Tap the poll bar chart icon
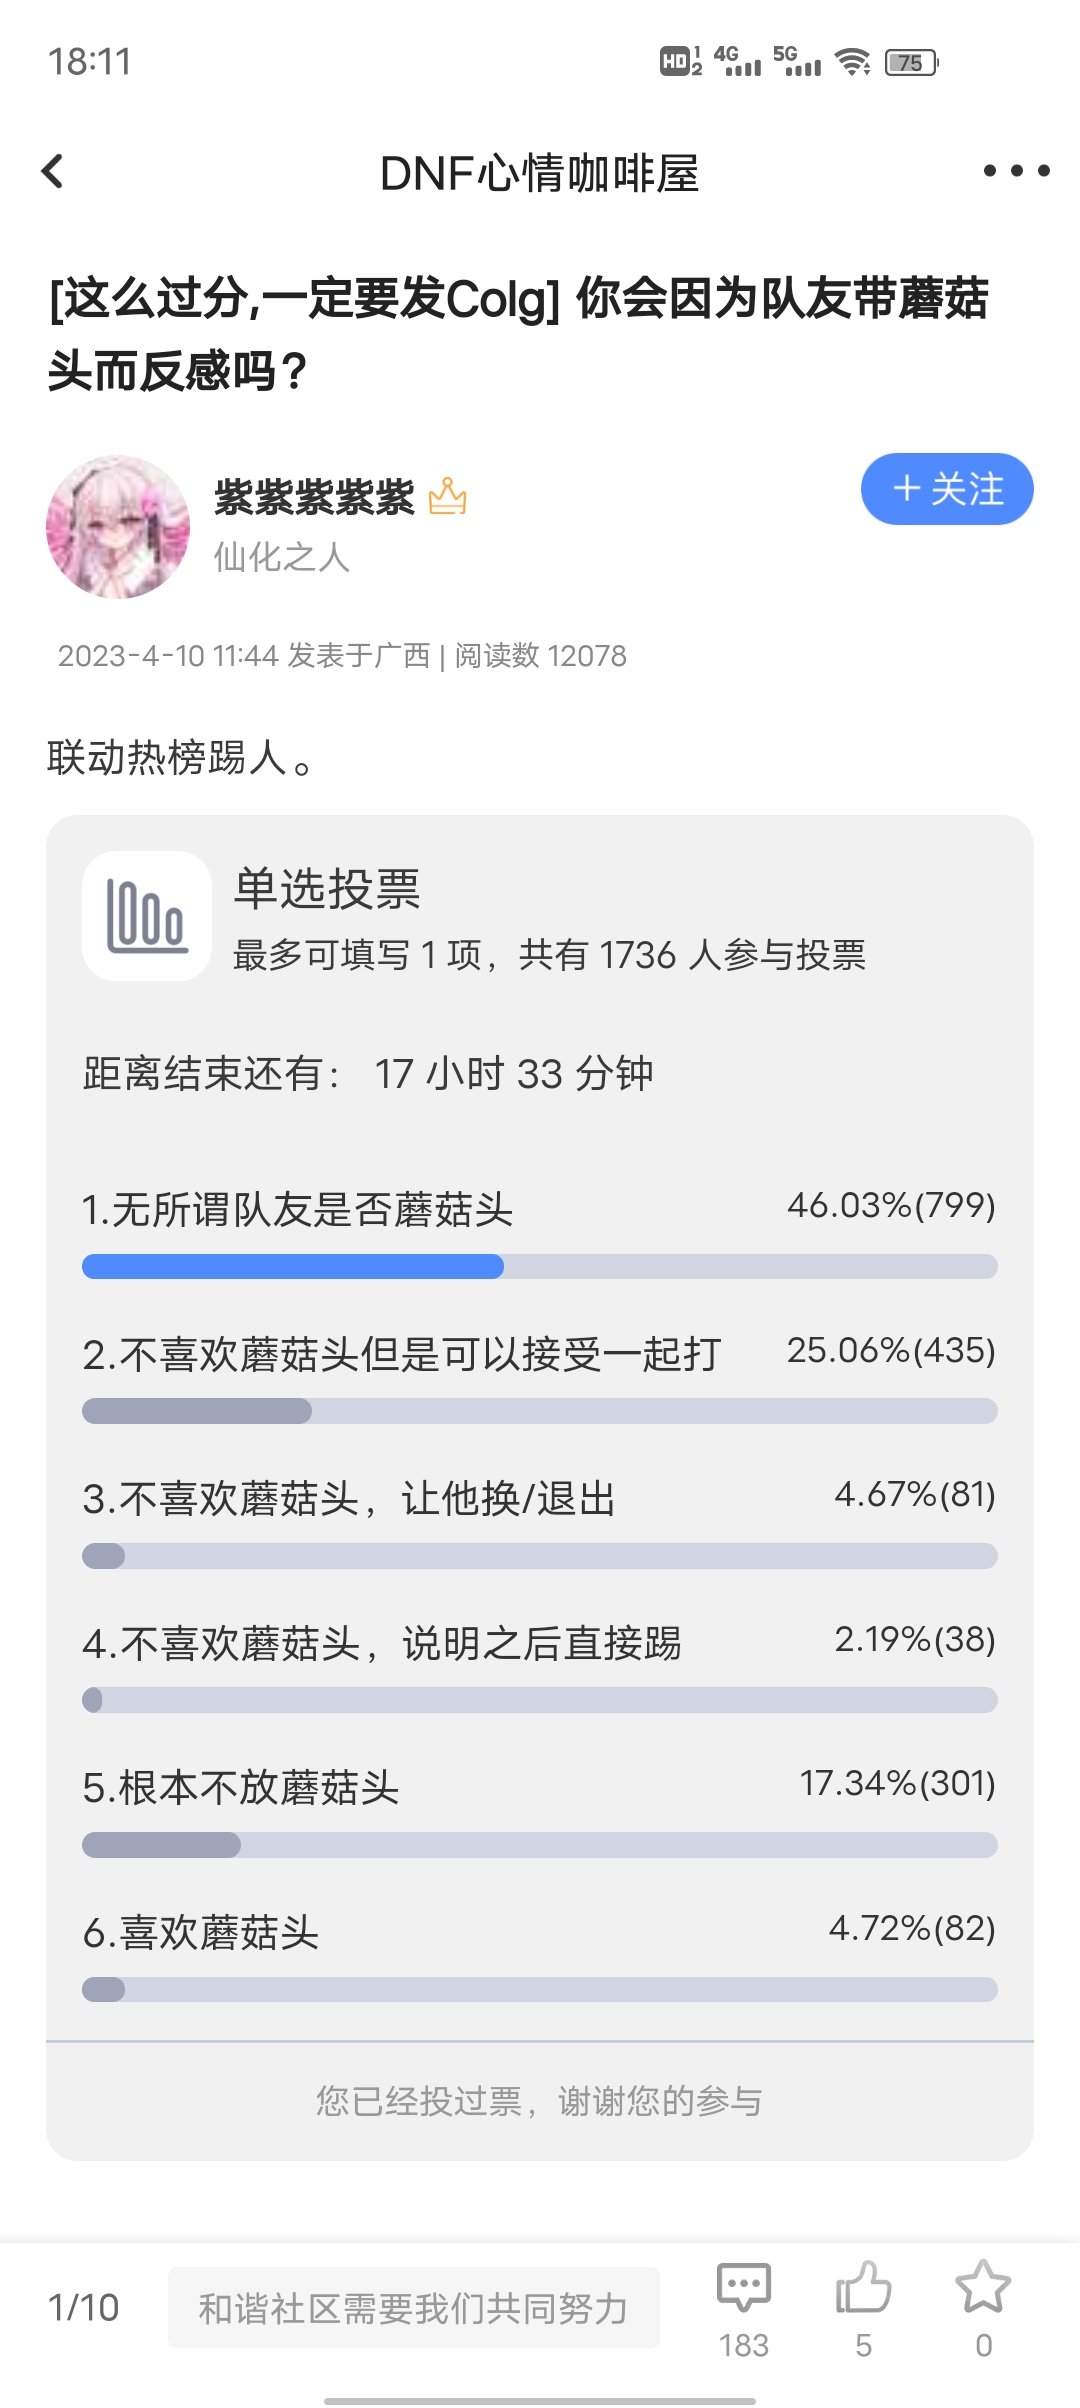 tap(147, 916)
